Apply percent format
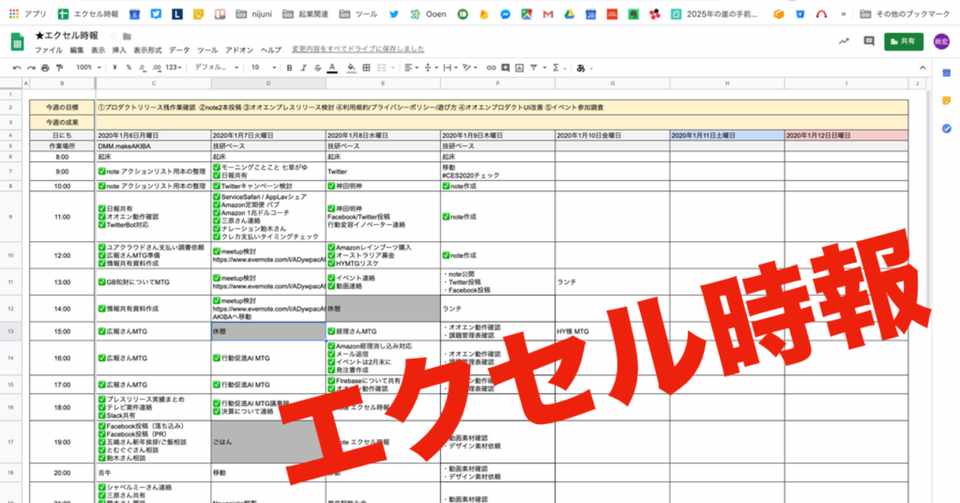The height and width of the screenshot is (503, 960). pyautogui.click(x=129, y=68)
